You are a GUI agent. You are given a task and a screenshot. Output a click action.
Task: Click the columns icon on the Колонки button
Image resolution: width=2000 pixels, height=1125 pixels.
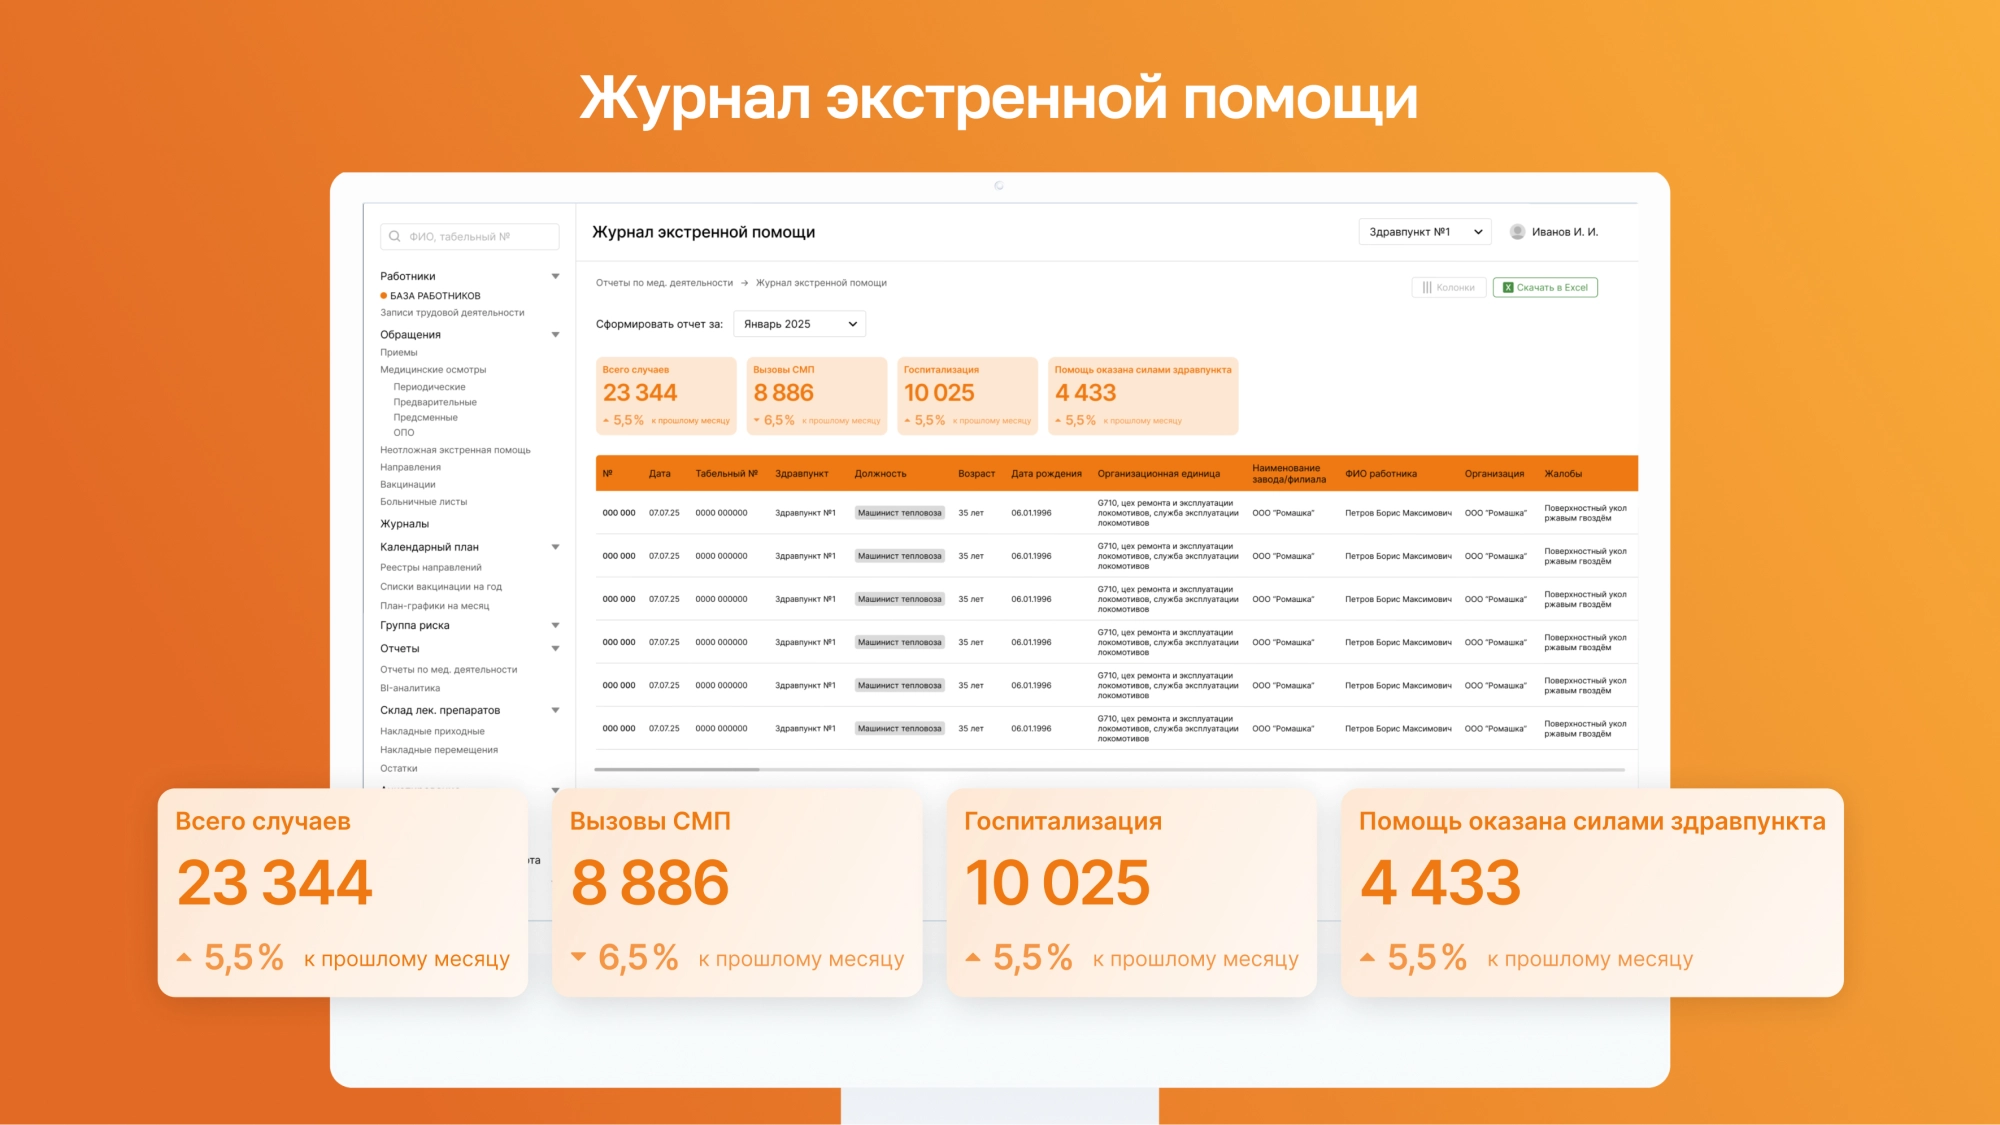point(1430,287)
